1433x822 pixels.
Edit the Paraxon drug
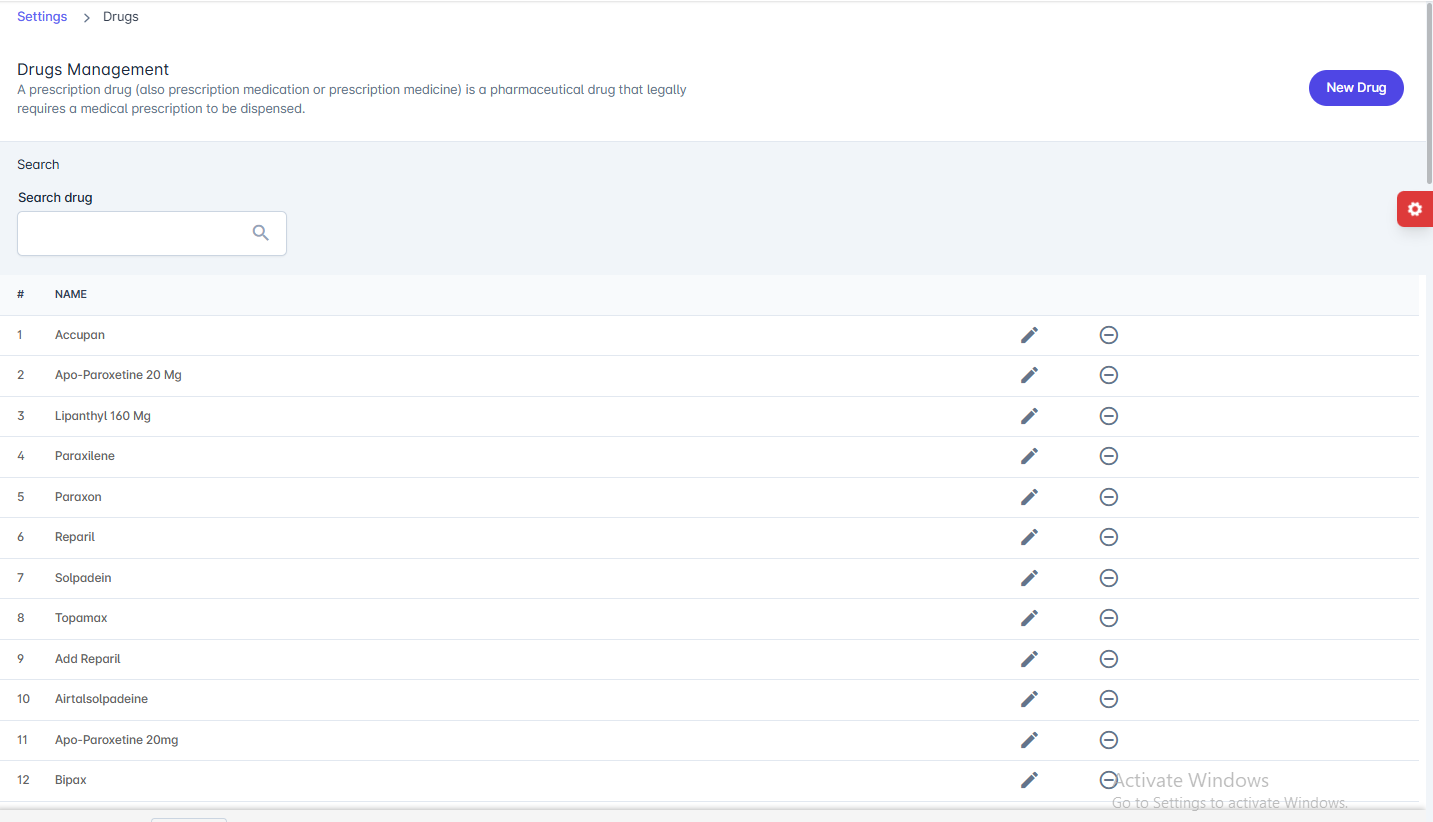1029,497
